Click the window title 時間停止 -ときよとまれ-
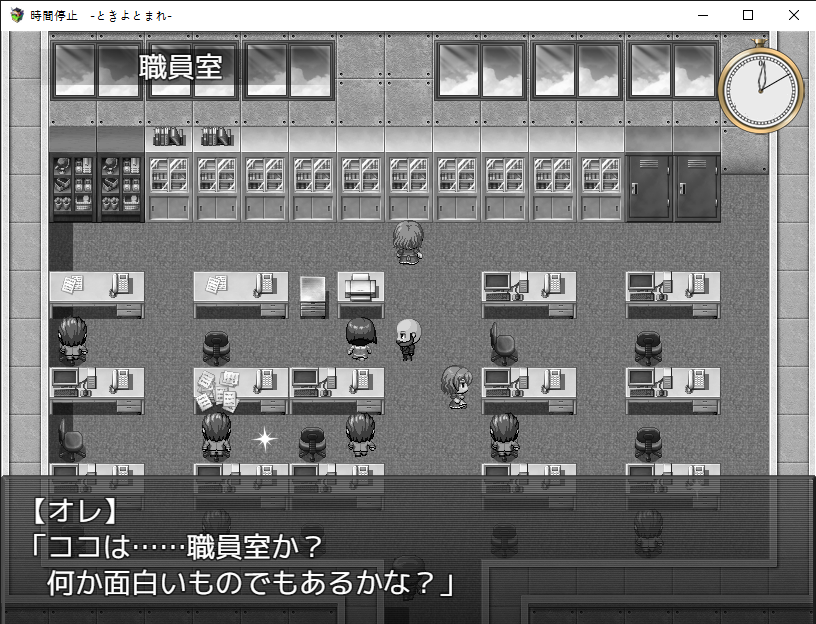Image resolution: width=816 pixels, height=624 pixels. [101, 16]
